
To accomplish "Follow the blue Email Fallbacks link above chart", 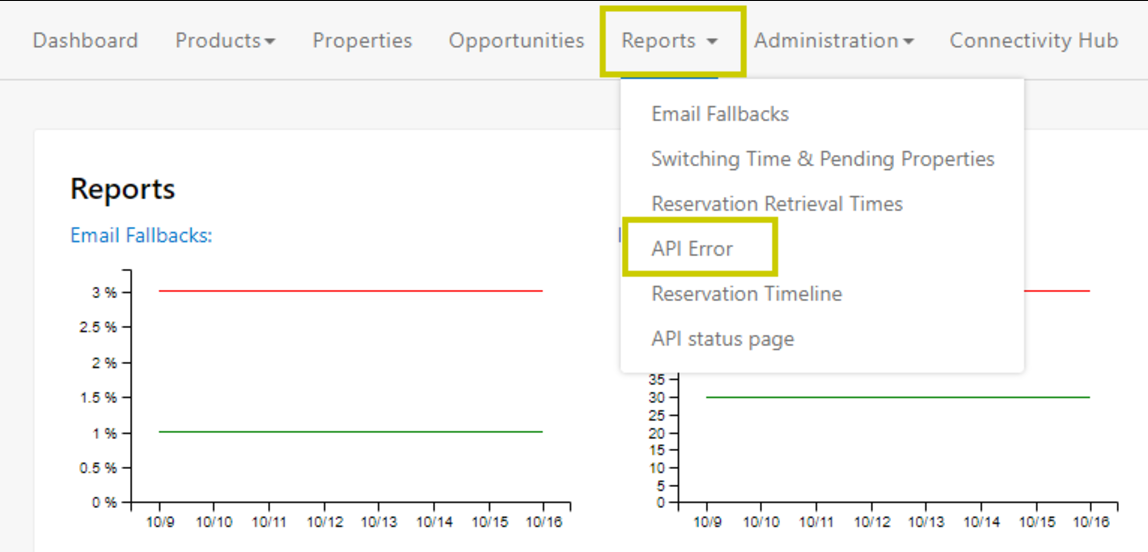I will pyautogui.click(x=141, y=235).
